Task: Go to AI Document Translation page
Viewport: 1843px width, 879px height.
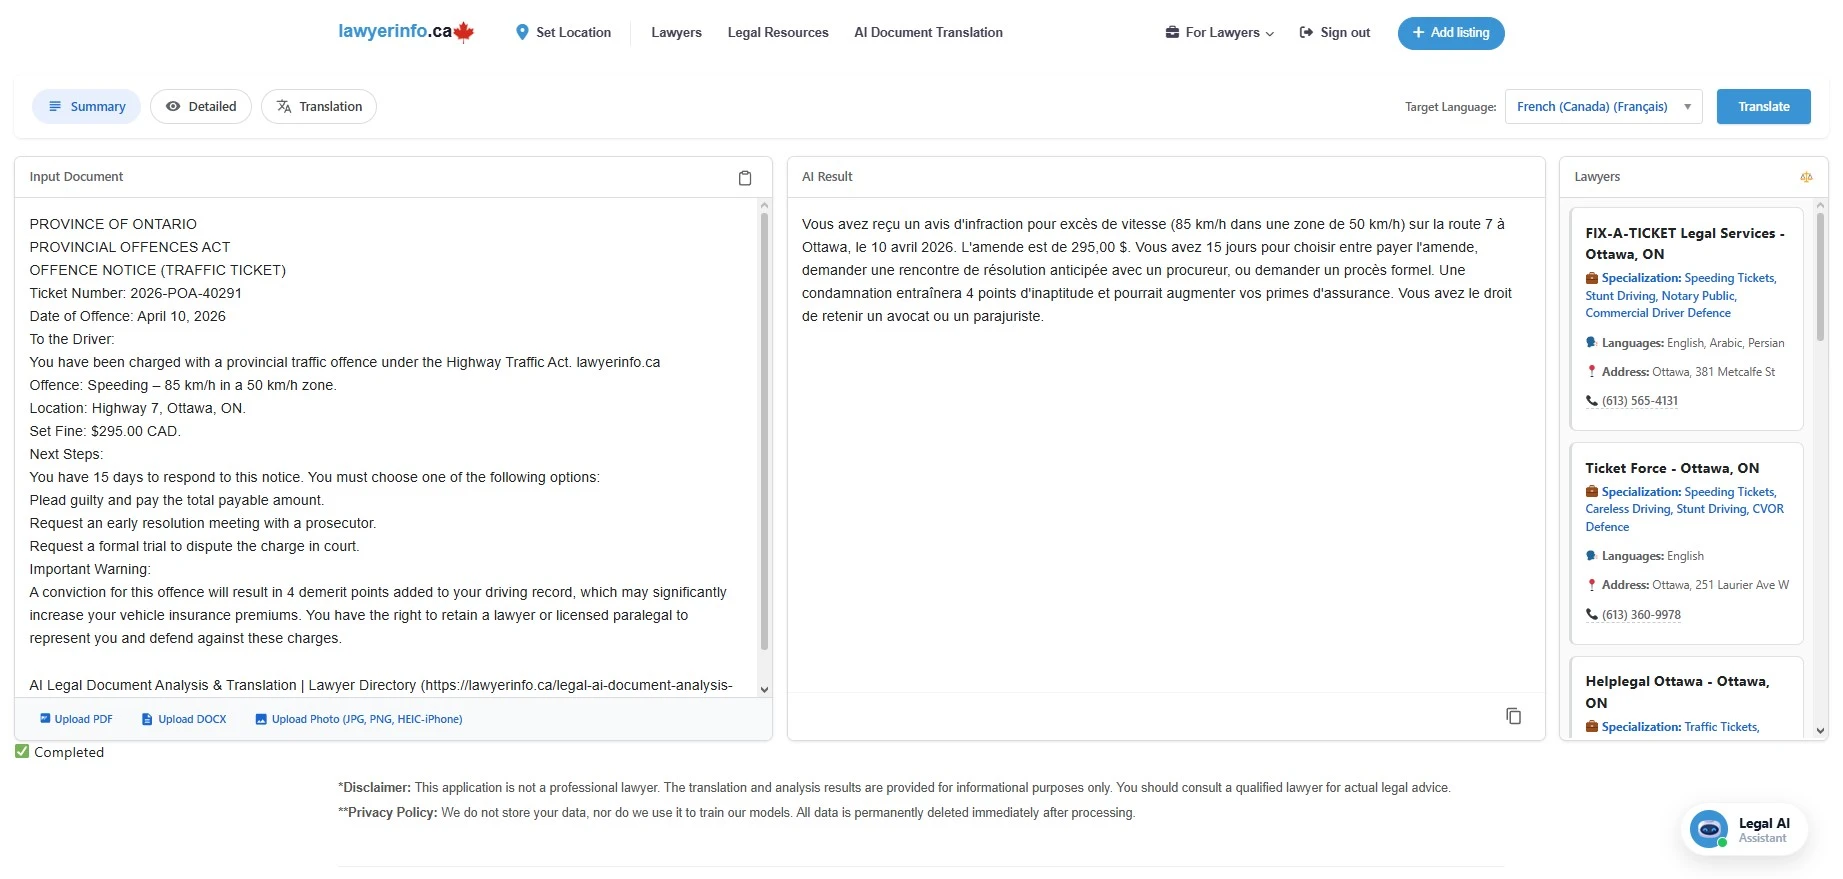Action: pyautogui.click(x=928, y=33)
